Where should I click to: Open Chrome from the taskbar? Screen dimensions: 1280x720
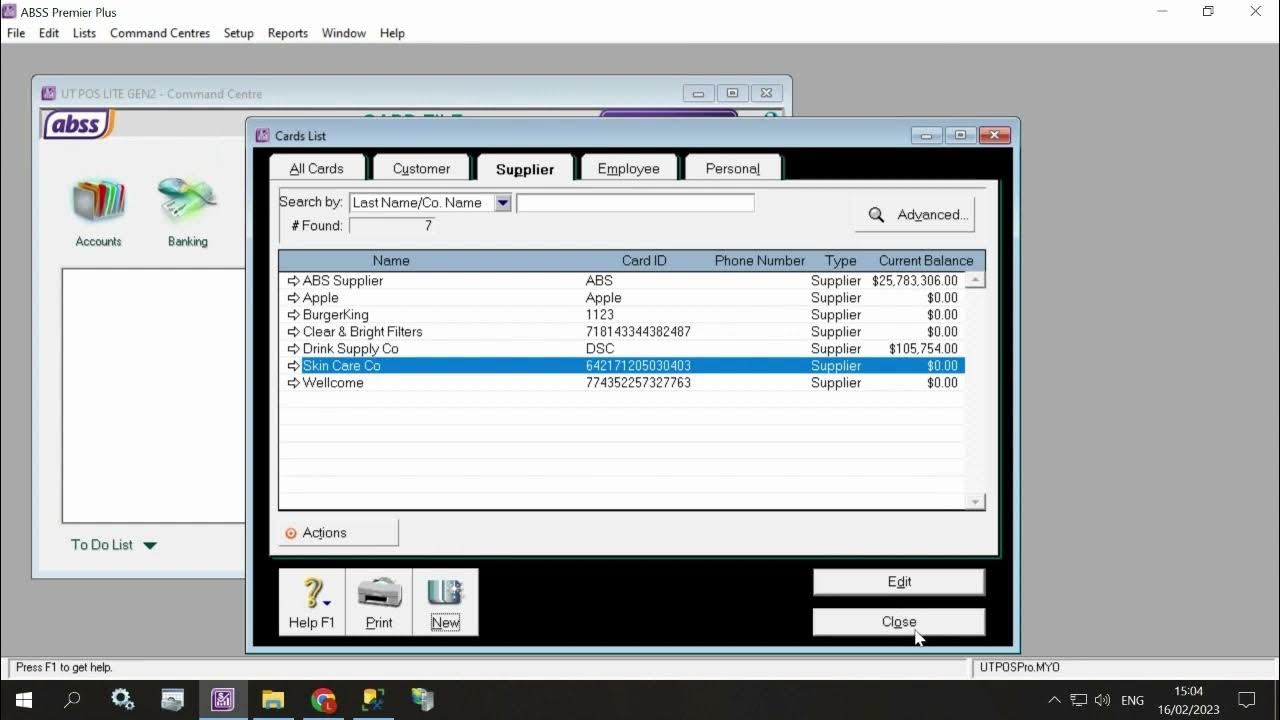click(x=323, y=700)
